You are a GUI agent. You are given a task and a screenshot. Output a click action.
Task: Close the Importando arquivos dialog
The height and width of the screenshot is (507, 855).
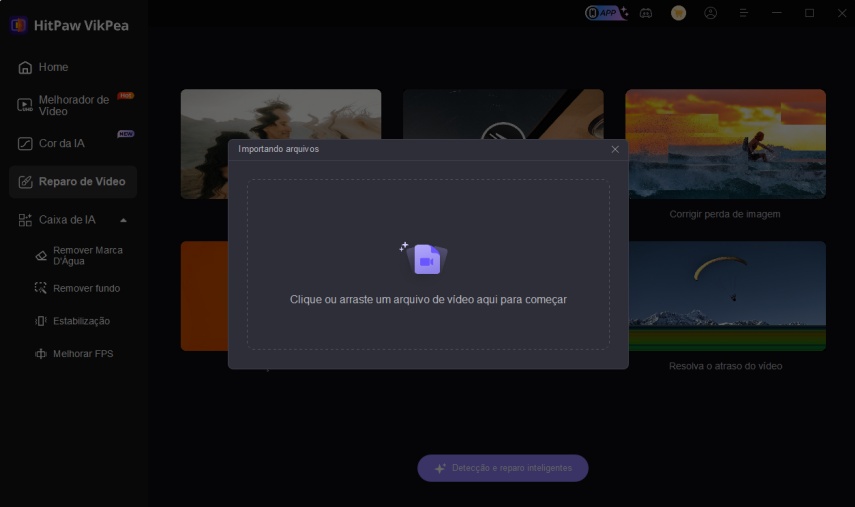pos(615,149)
